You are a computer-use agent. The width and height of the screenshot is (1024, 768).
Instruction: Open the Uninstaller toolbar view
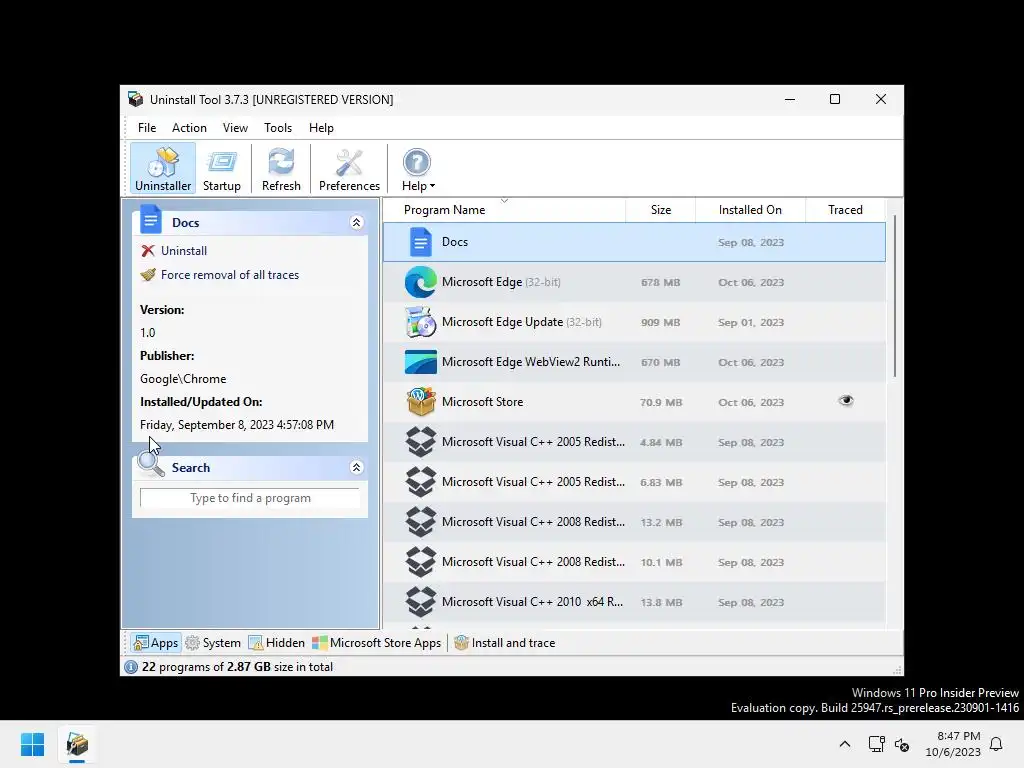(x=163, y=169)
